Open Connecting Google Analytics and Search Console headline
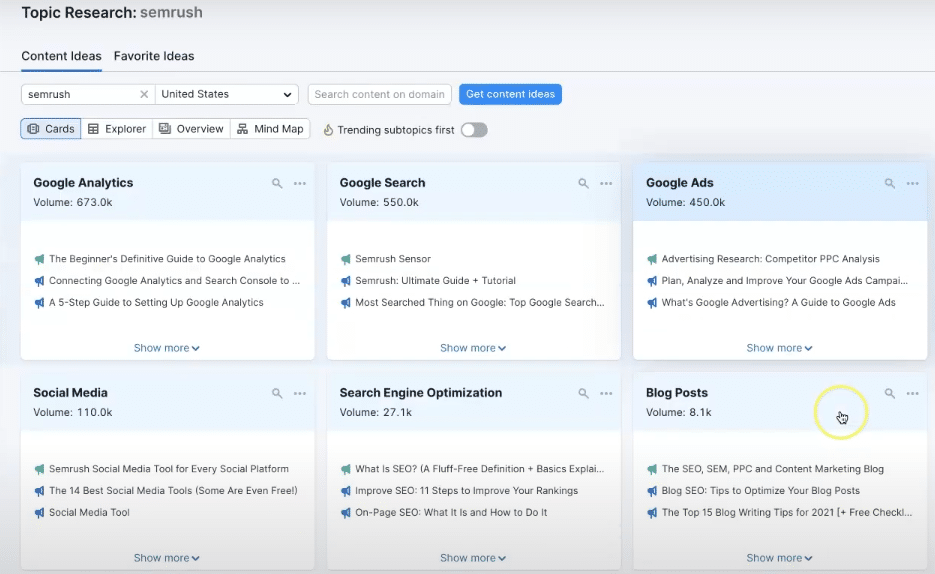The height and width of the screenshot is (574, 935). (x=174, y=281)
